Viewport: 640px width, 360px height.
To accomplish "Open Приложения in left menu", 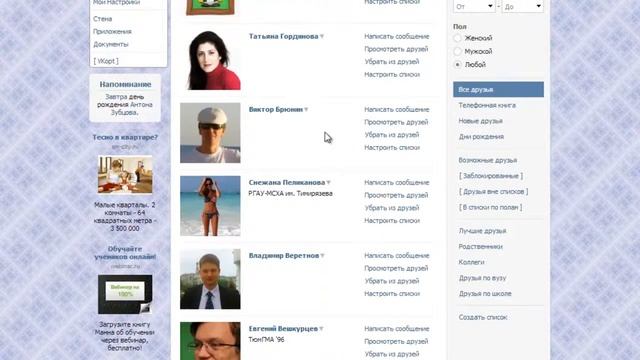I will pos(112,31).
